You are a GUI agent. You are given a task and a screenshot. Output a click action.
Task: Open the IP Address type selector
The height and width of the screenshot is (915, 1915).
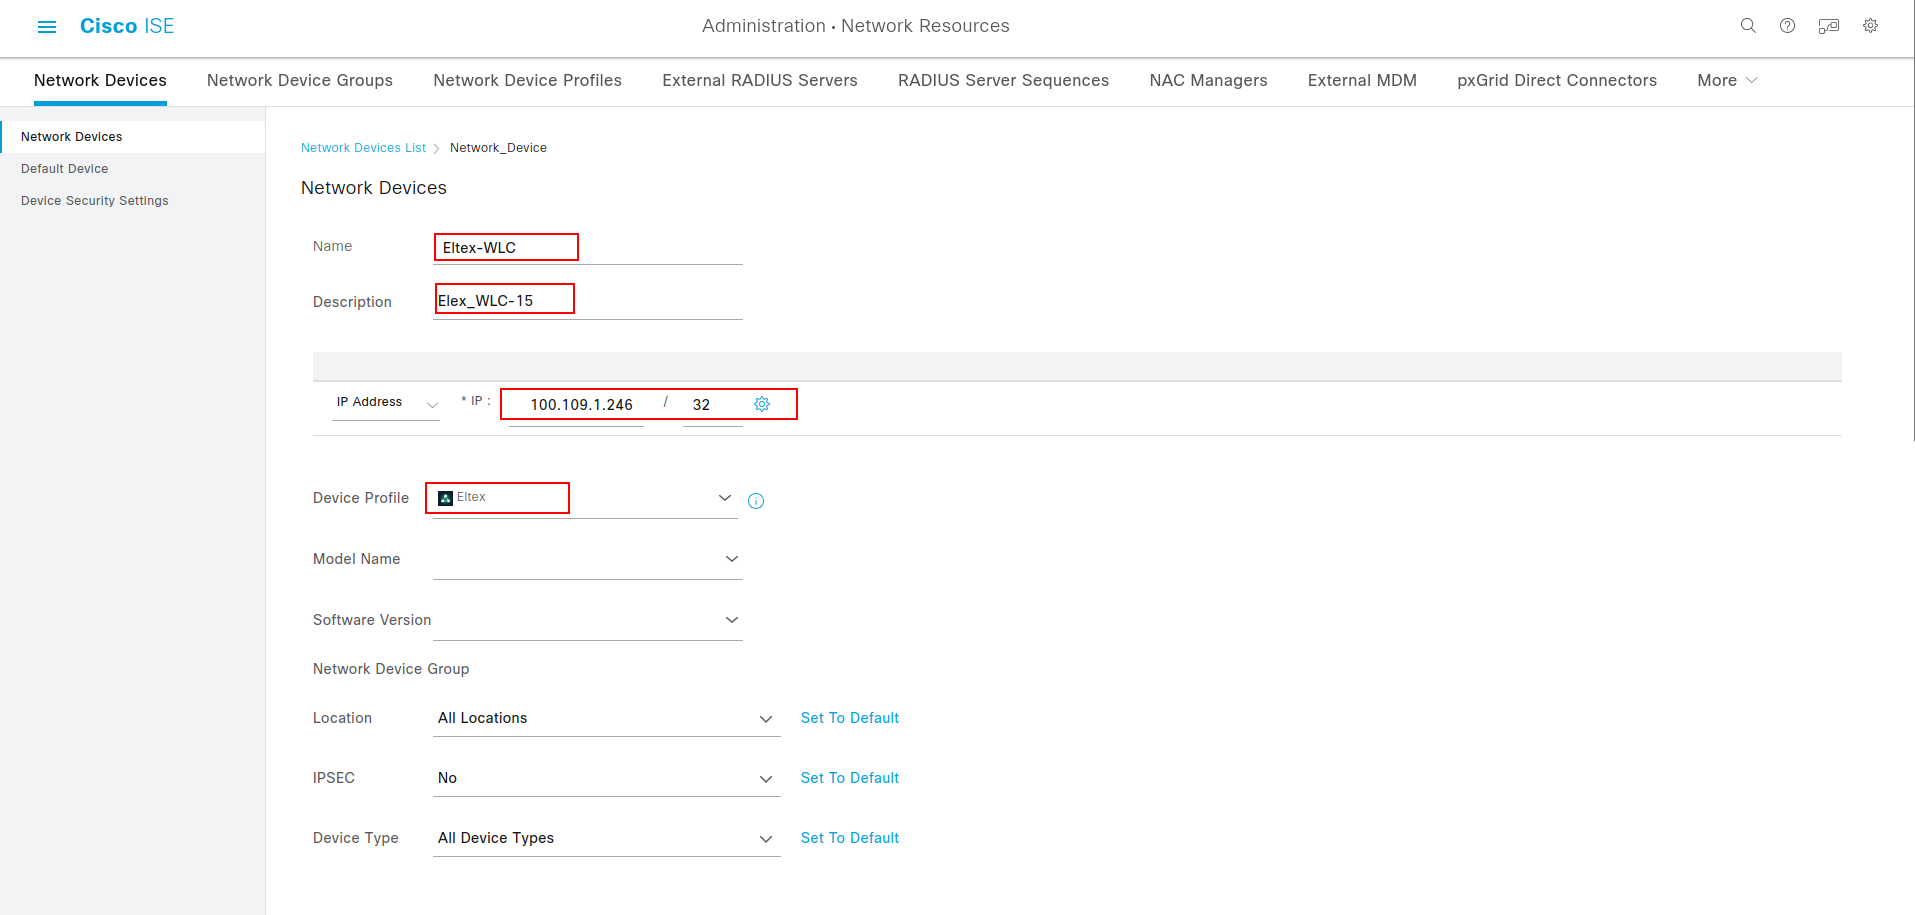point(386,403)
